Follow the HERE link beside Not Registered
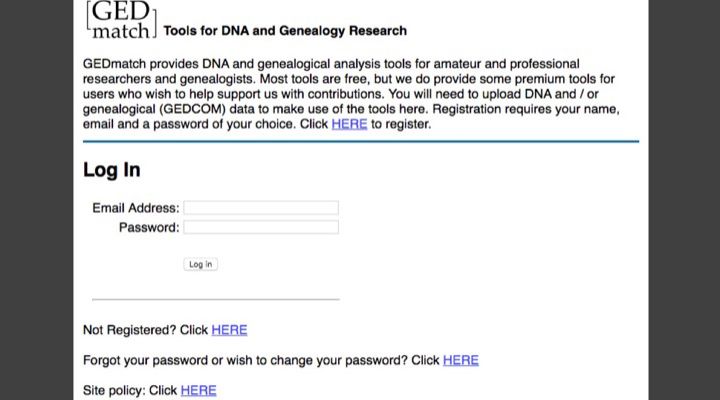 click(229, 330)
